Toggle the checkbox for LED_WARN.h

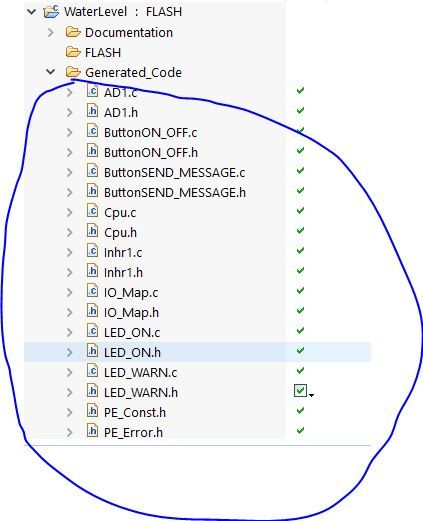(x=300, y=391)
